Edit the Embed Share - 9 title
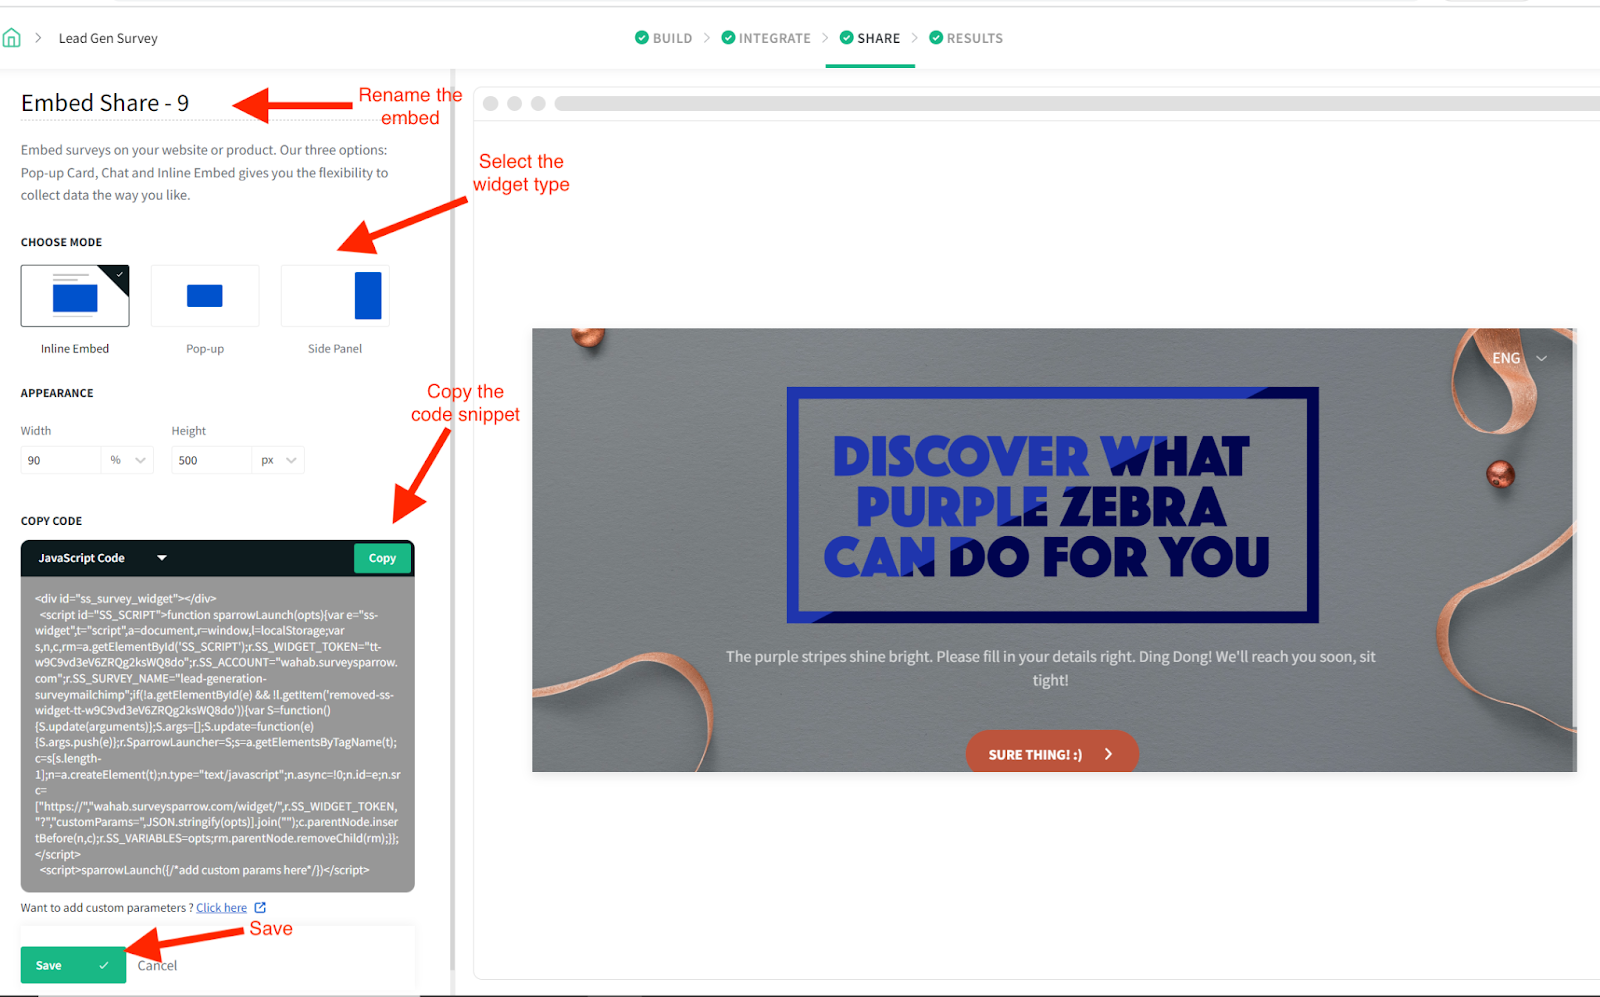1600x997 pixels. pos(105,103)
